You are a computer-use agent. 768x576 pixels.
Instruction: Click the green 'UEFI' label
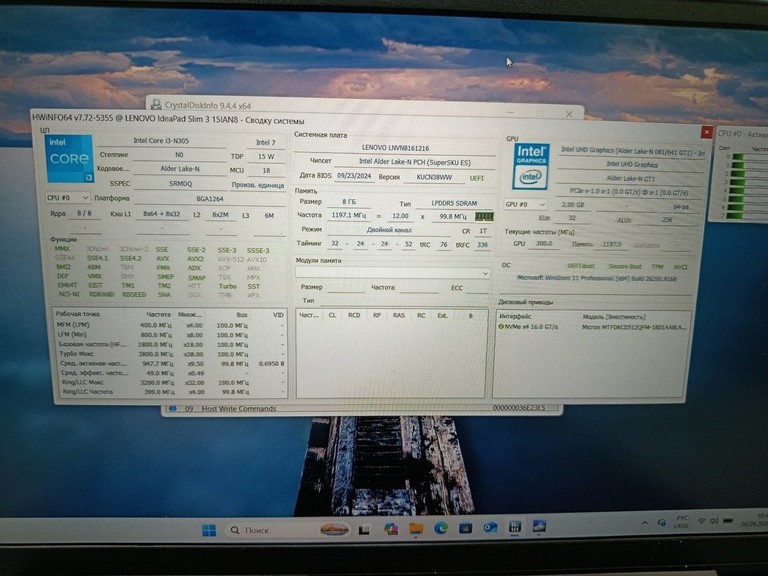[x=477, y=178]
